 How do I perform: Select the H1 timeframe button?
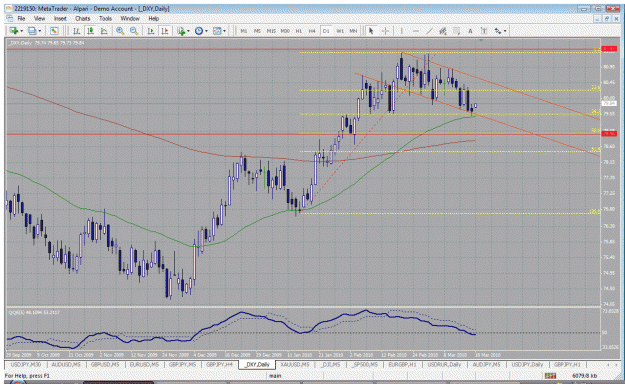(x=299, y=31)
